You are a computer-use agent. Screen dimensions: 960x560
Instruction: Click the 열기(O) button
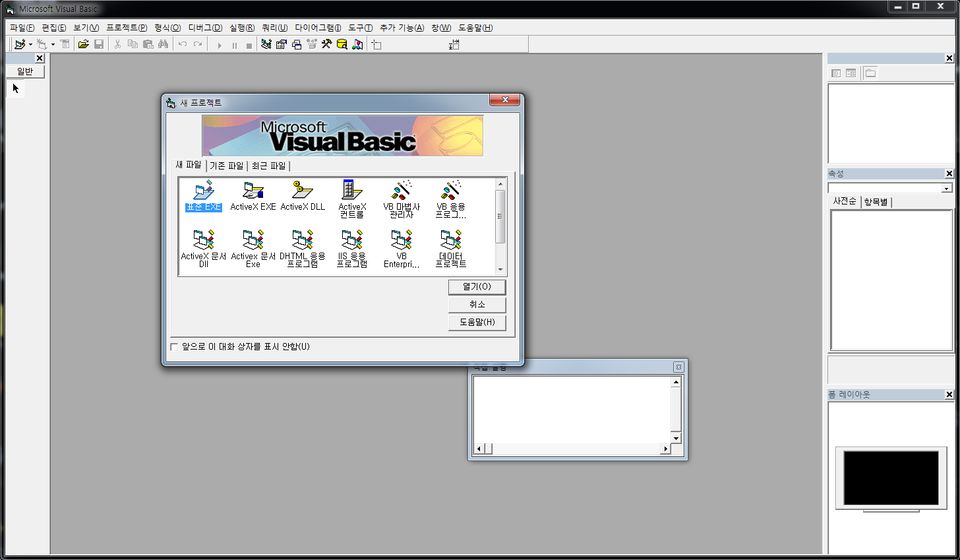[477, 287]
